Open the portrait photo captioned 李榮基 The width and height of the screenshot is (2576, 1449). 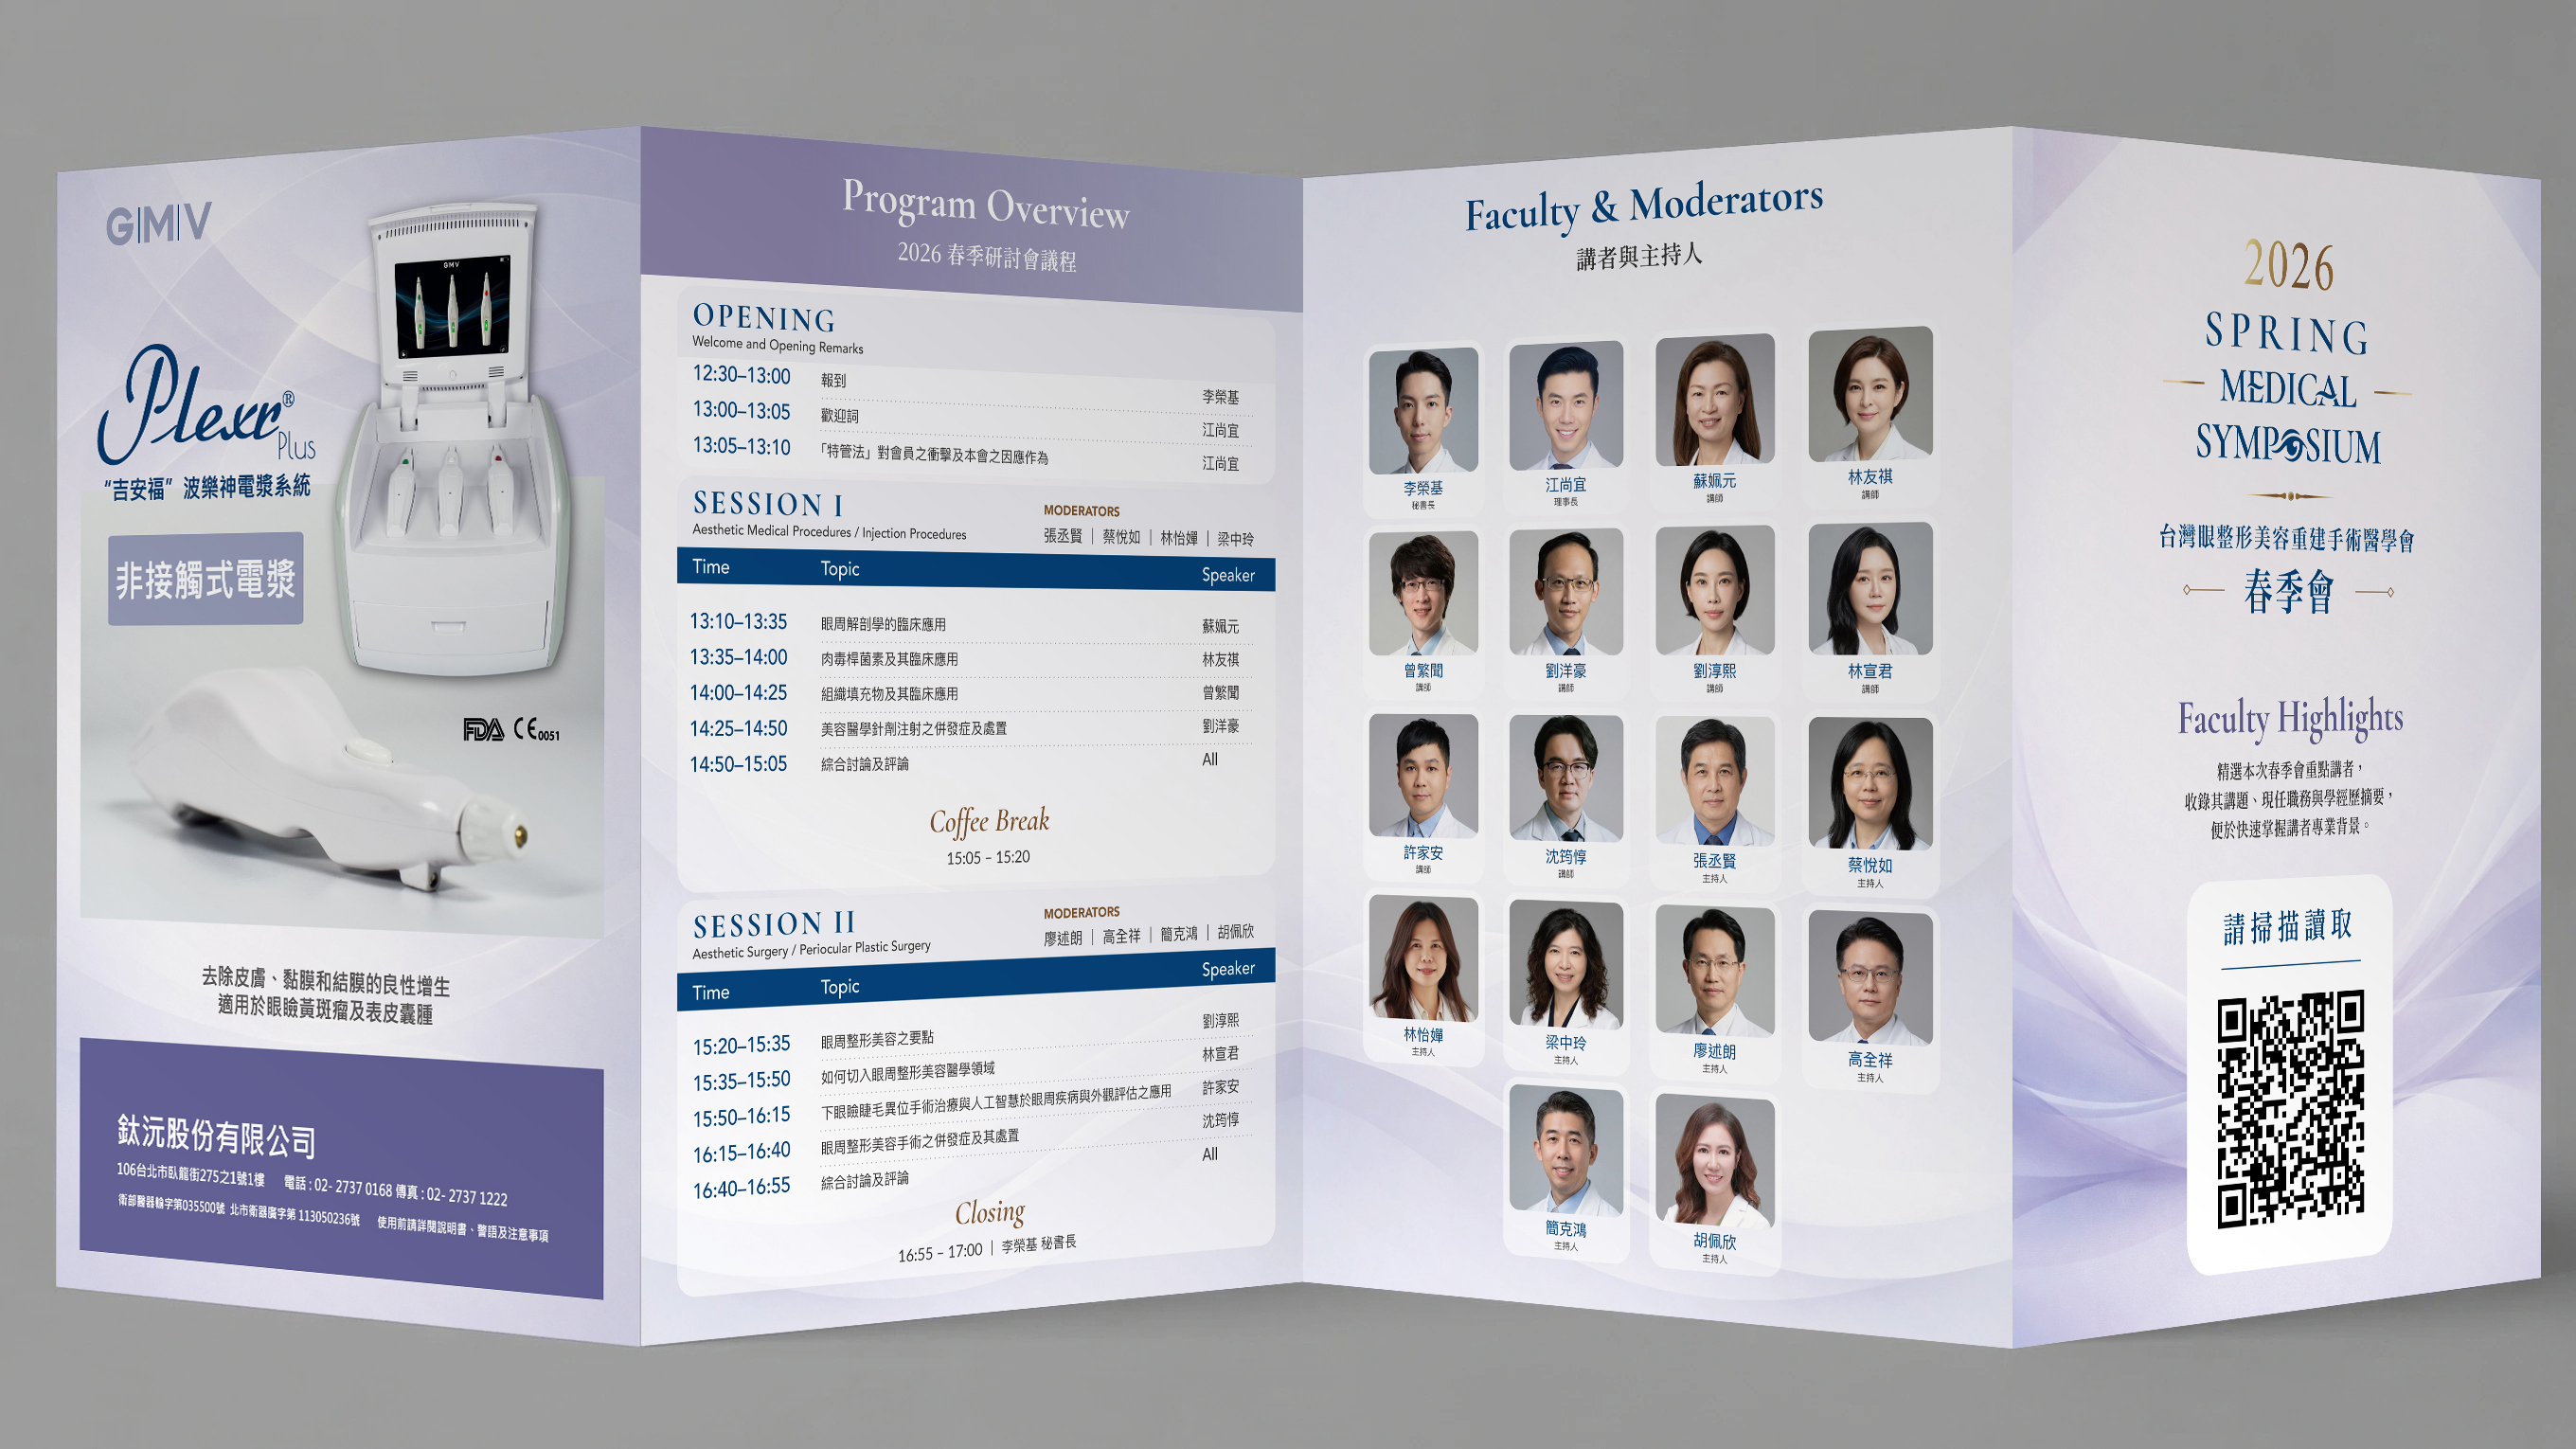(x=1423, y=410)
